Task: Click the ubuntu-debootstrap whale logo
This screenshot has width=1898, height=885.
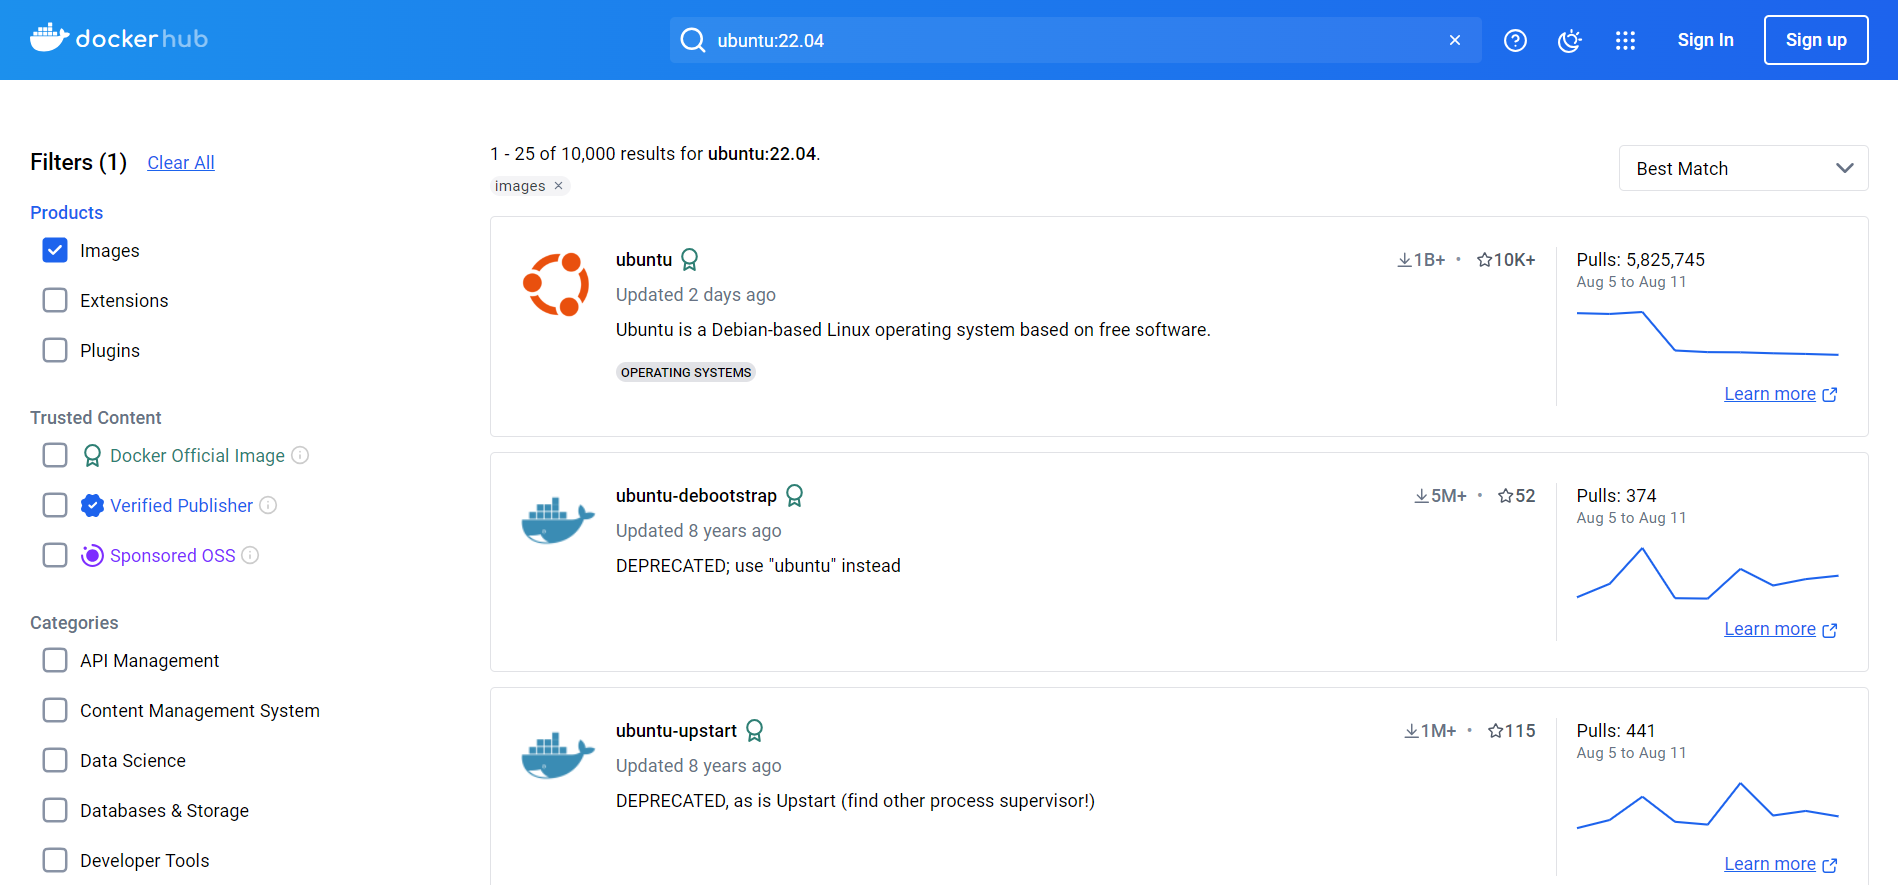Action: [558, 520]
